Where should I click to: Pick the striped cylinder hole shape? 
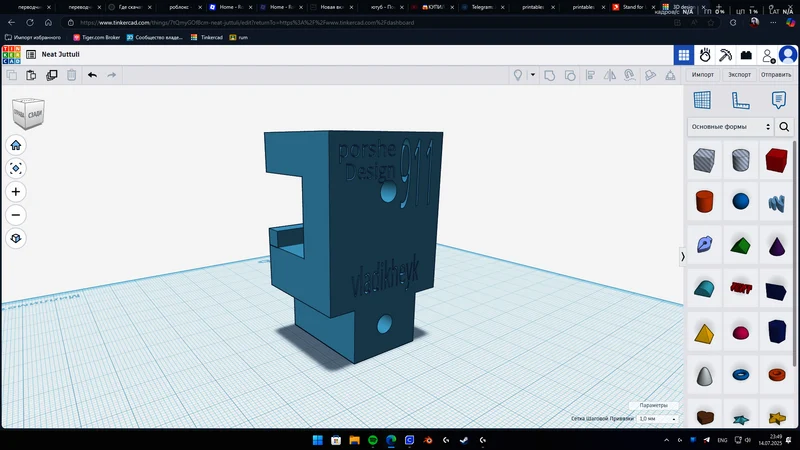point(740,160)
